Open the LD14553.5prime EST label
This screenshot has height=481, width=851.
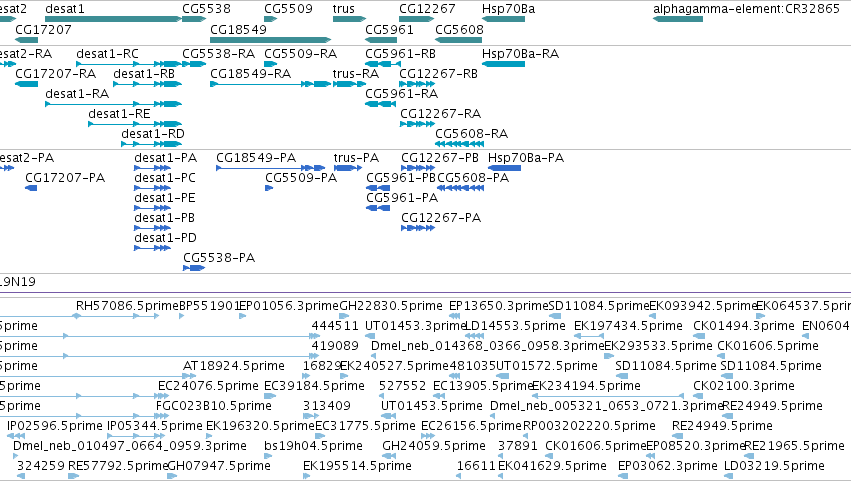[515, 326]
